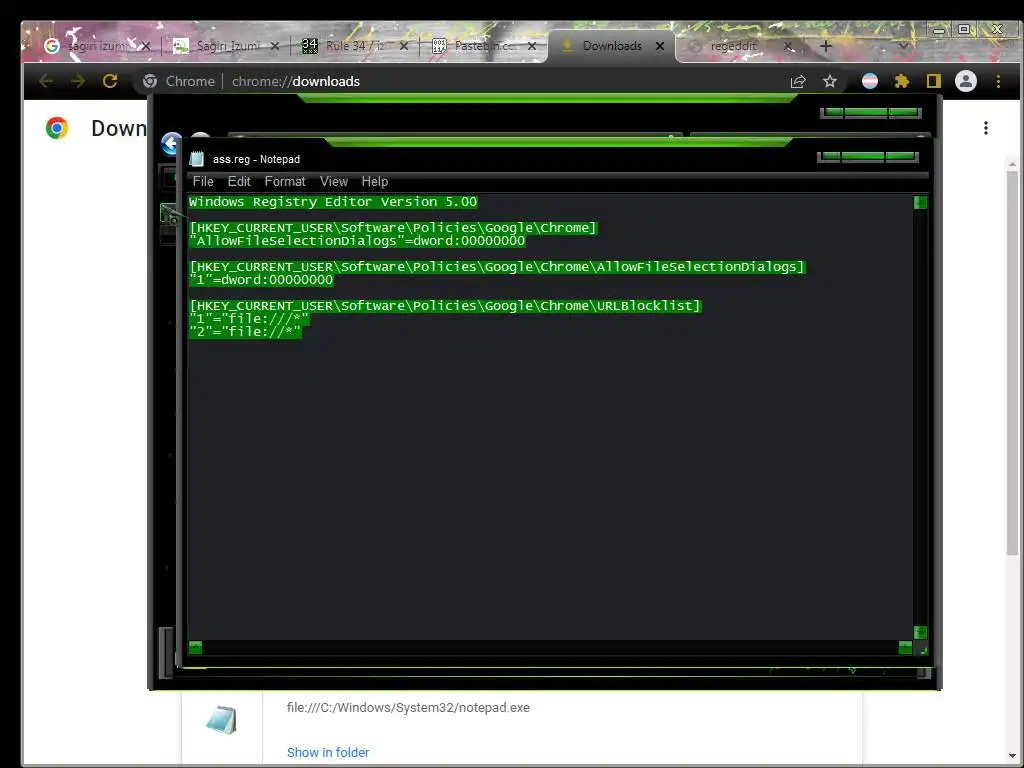Click the Chrome logo on the Downloads page
Image resolution: width=1024 pixels, height=768 pixels.
(x=57, y=128)
